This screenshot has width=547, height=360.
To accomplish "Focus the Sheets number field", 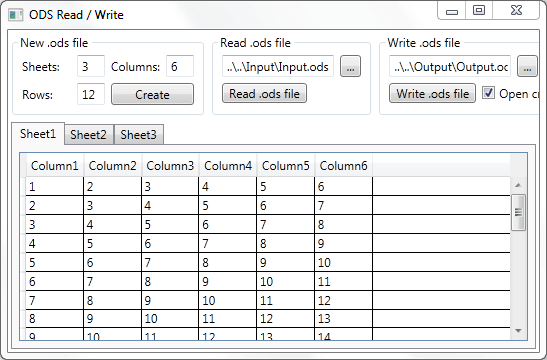I will click(91, 66).
